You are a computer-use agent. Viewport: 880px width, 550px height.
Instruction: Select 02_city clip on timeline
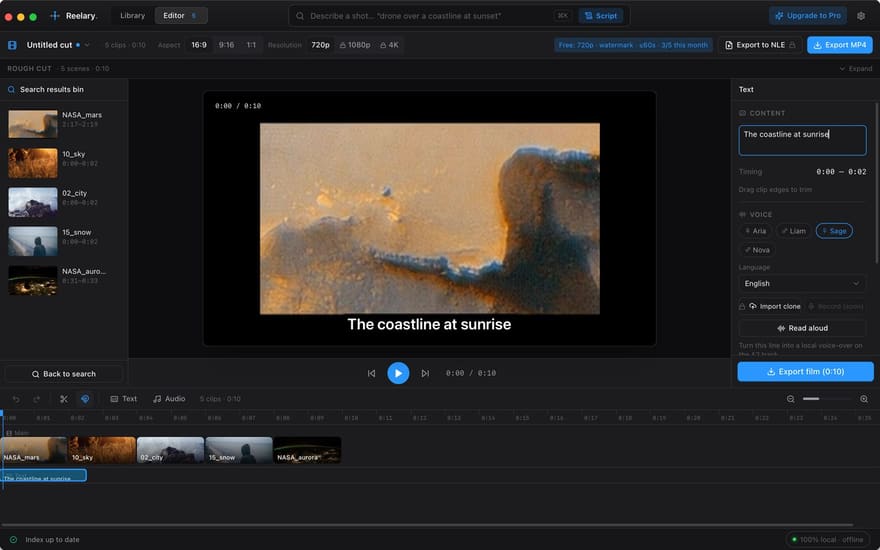tap(171, 450)
